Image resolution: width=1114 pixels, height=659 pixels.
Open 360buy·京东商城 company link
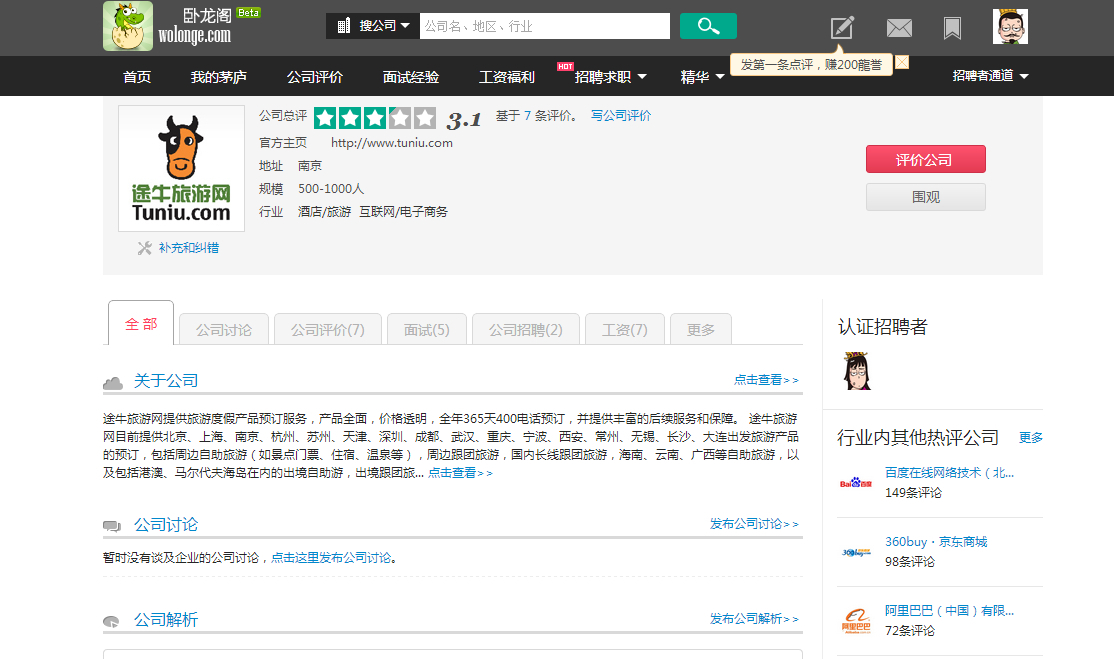tap(936, 542)
